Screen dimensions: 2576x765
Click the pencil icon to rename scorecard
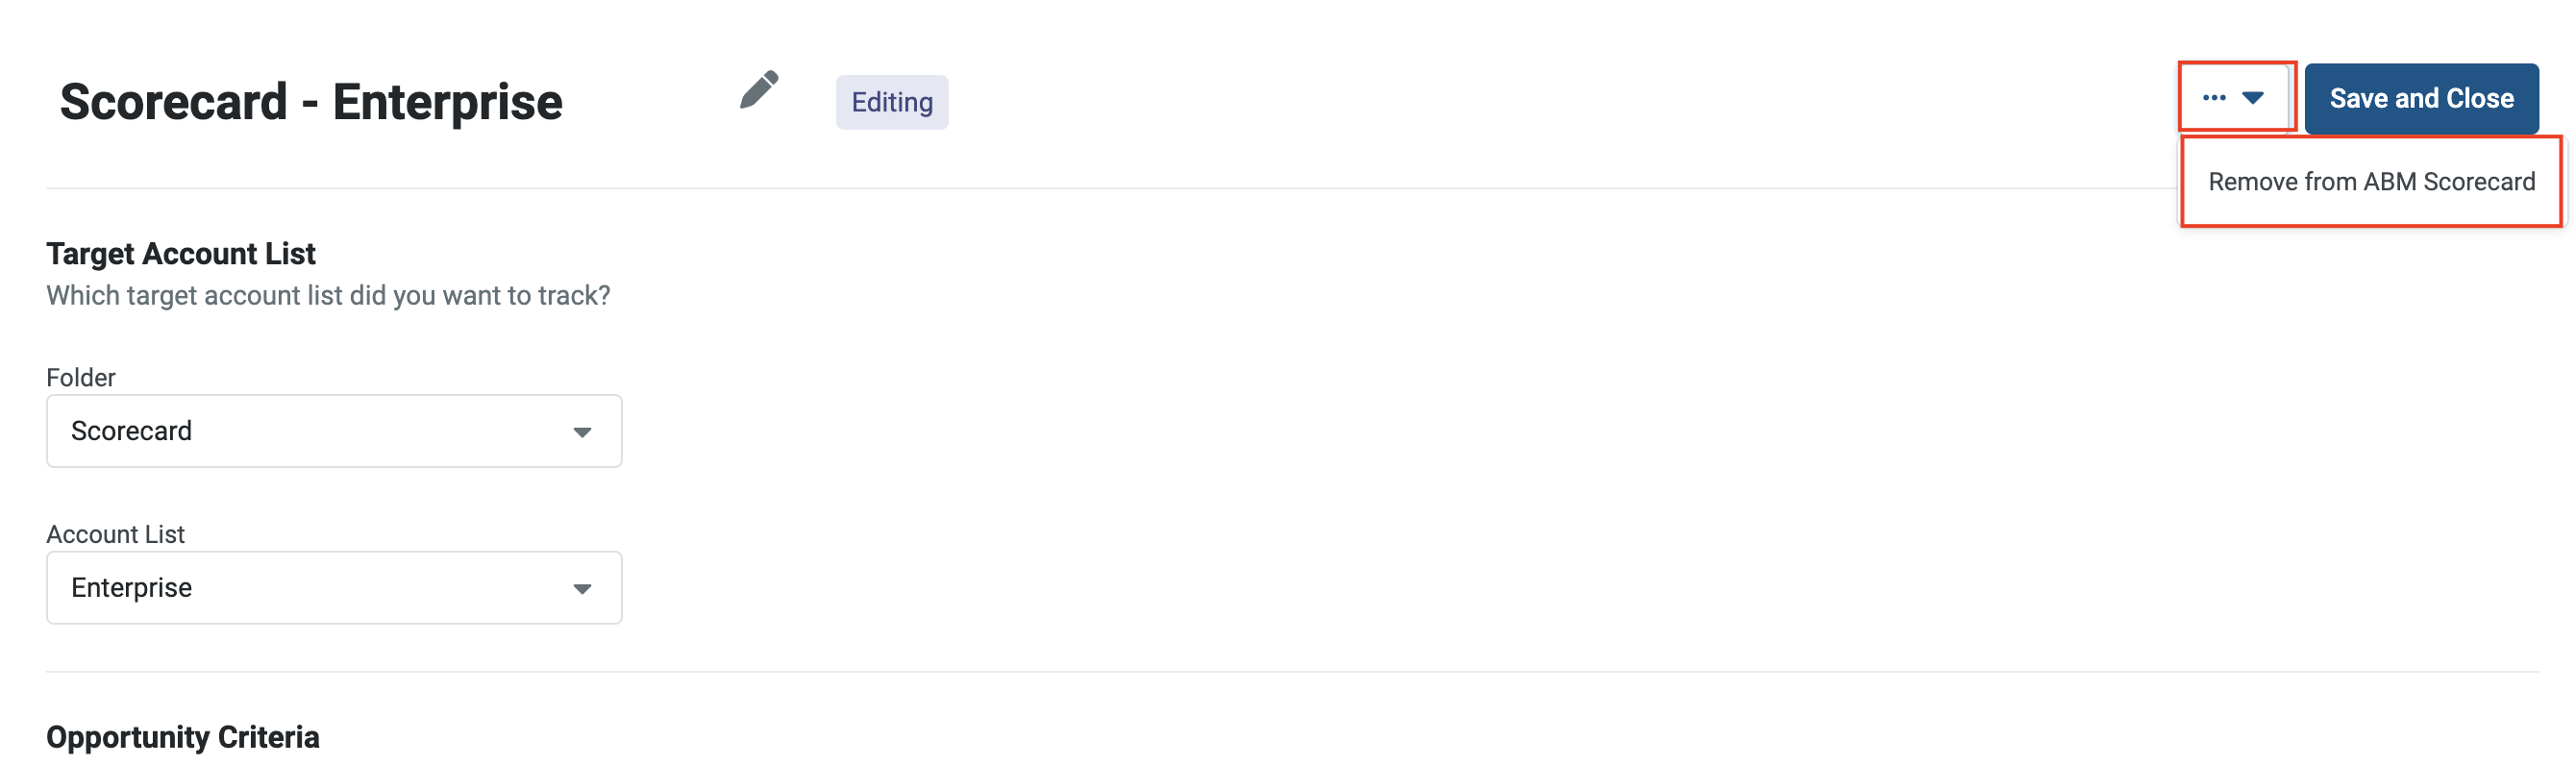tap(759, 90)
